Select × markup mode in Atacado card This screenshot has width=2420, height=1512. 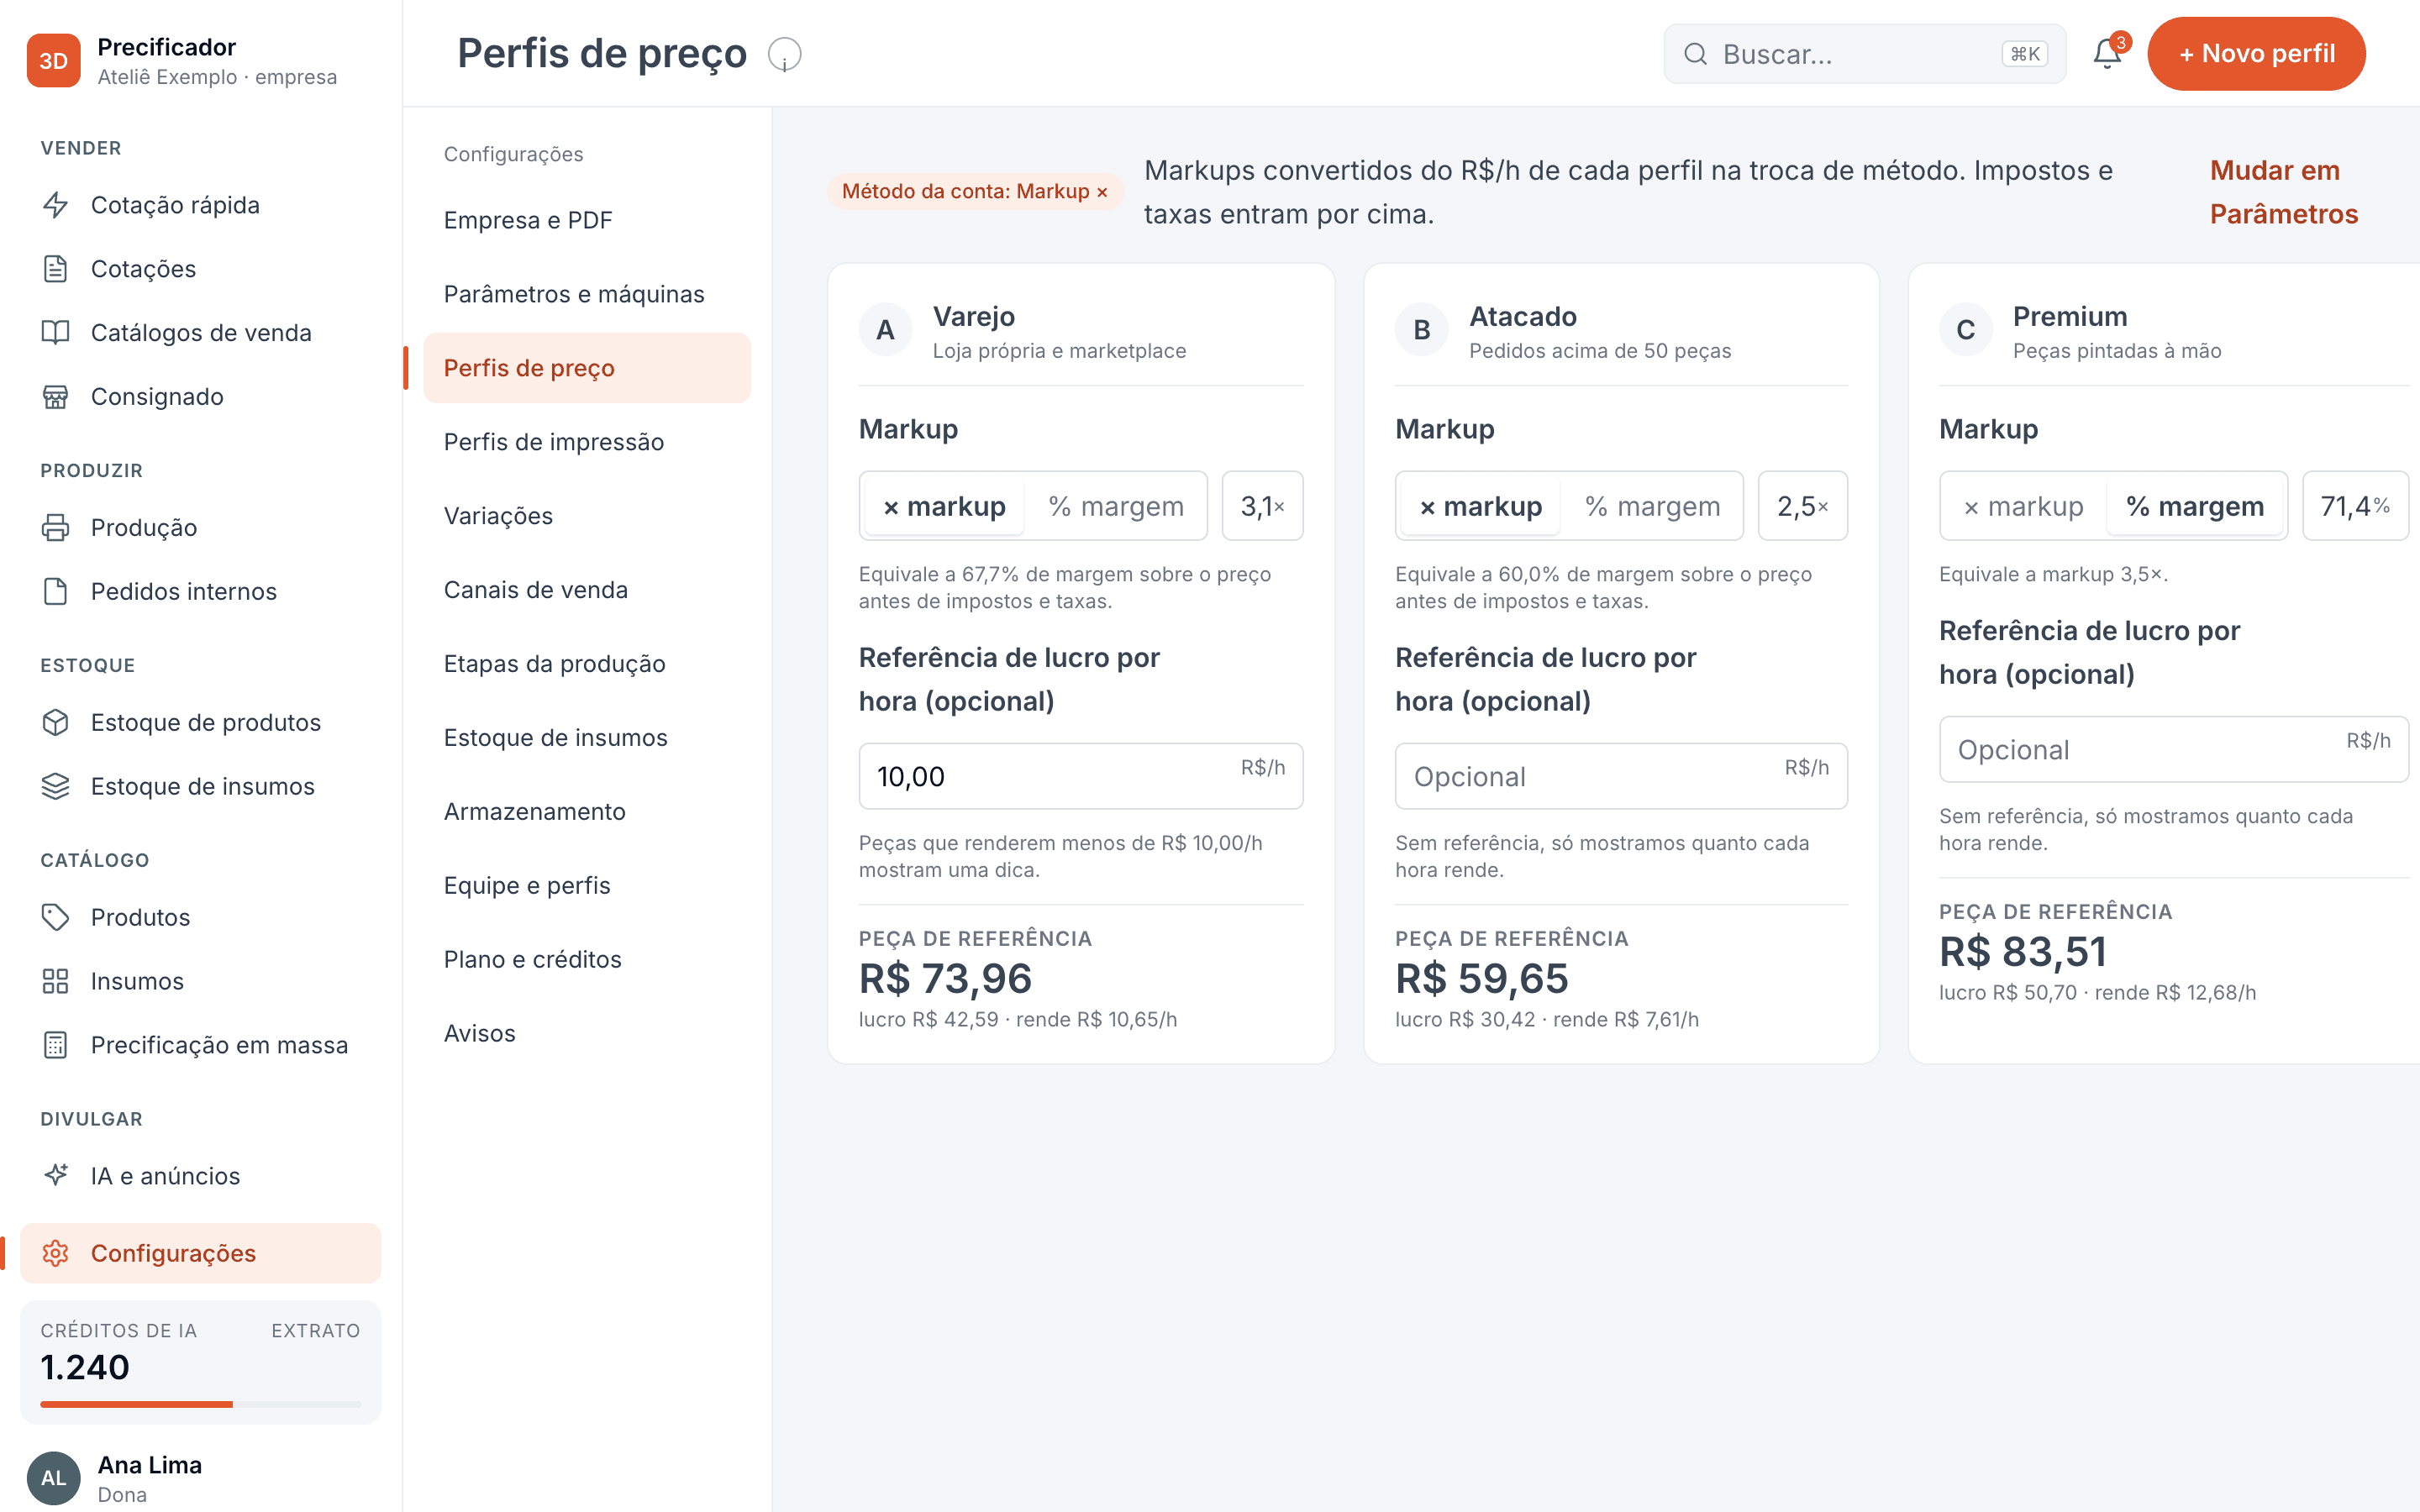pyautogui.click(x=1481, y=507)
